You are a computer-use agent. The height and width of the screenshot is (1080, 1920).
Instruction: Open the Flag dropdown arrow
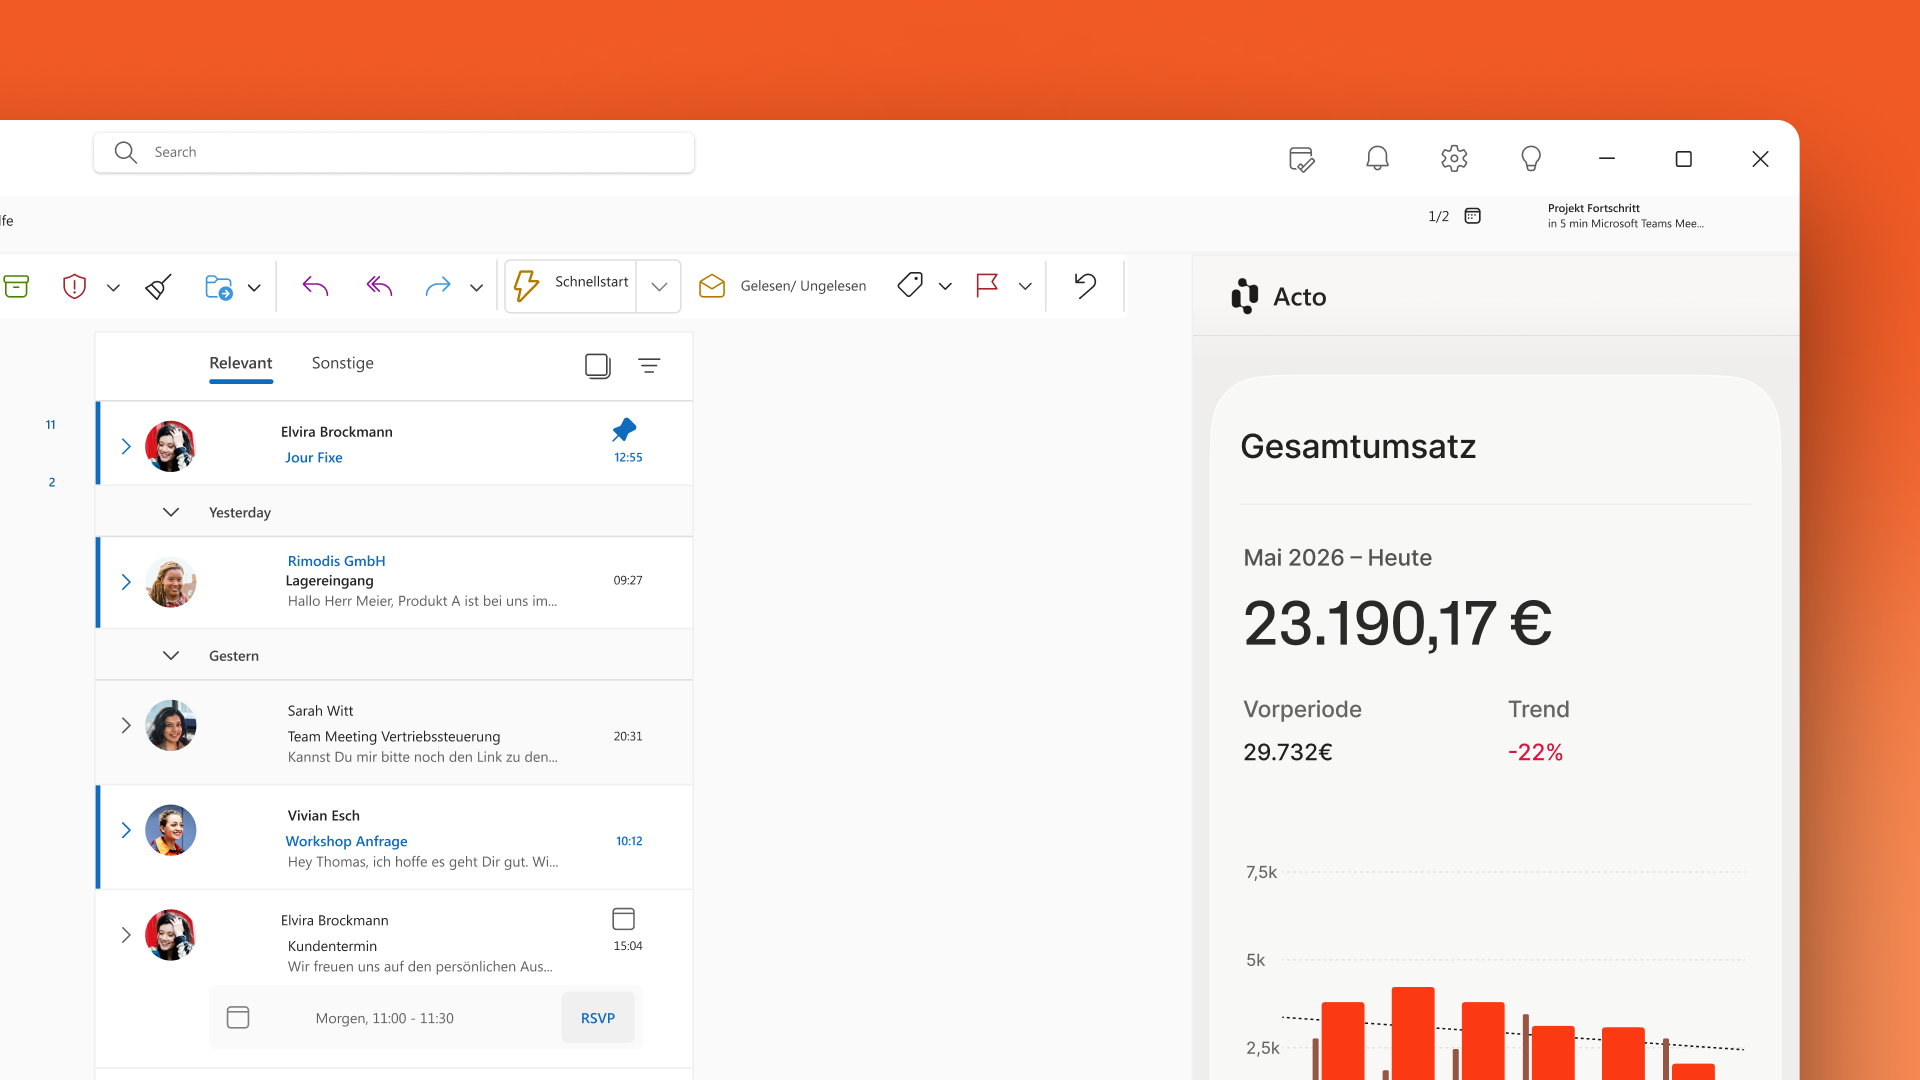coord(1025,287)
